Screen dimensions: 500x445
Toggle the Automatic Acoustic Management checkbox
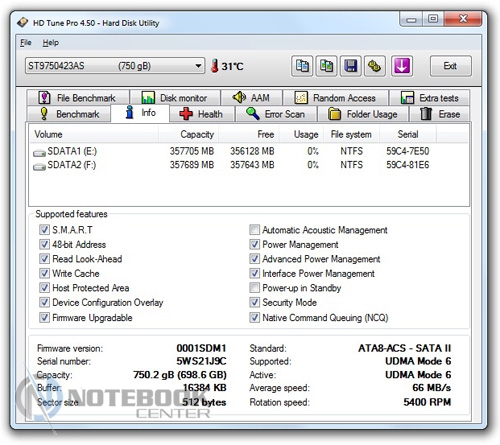click(x=254, y=230)
